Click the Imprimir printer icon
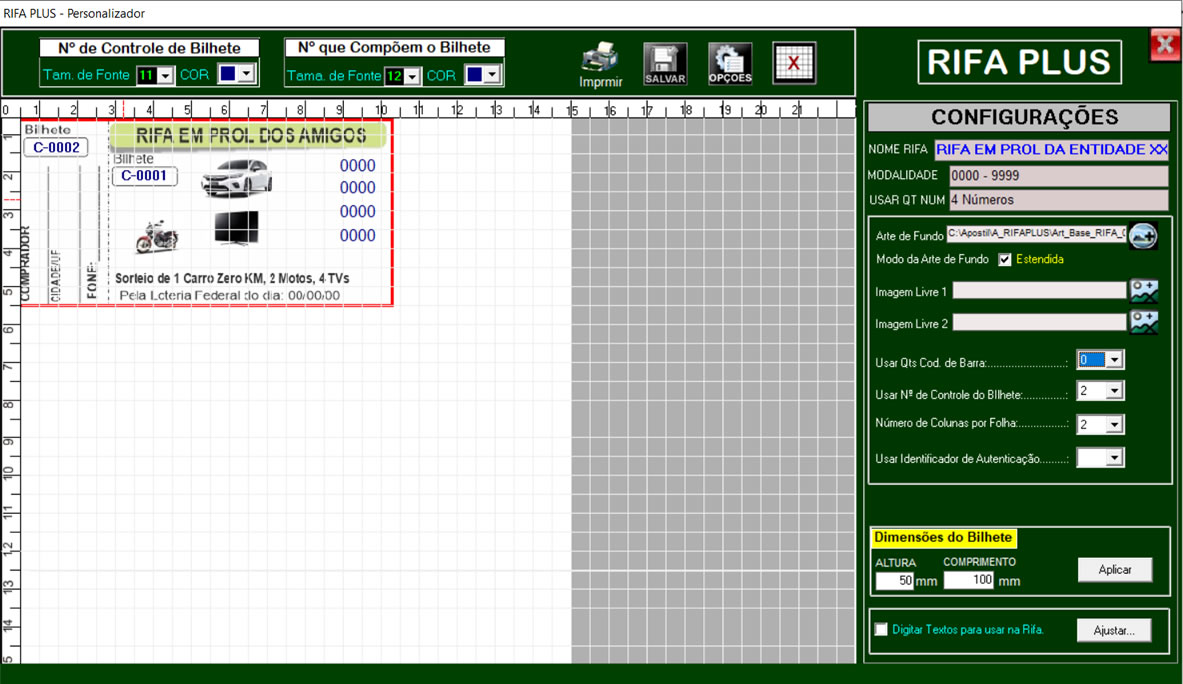Viewport: 1183px width, 684px height. (600, 63)
